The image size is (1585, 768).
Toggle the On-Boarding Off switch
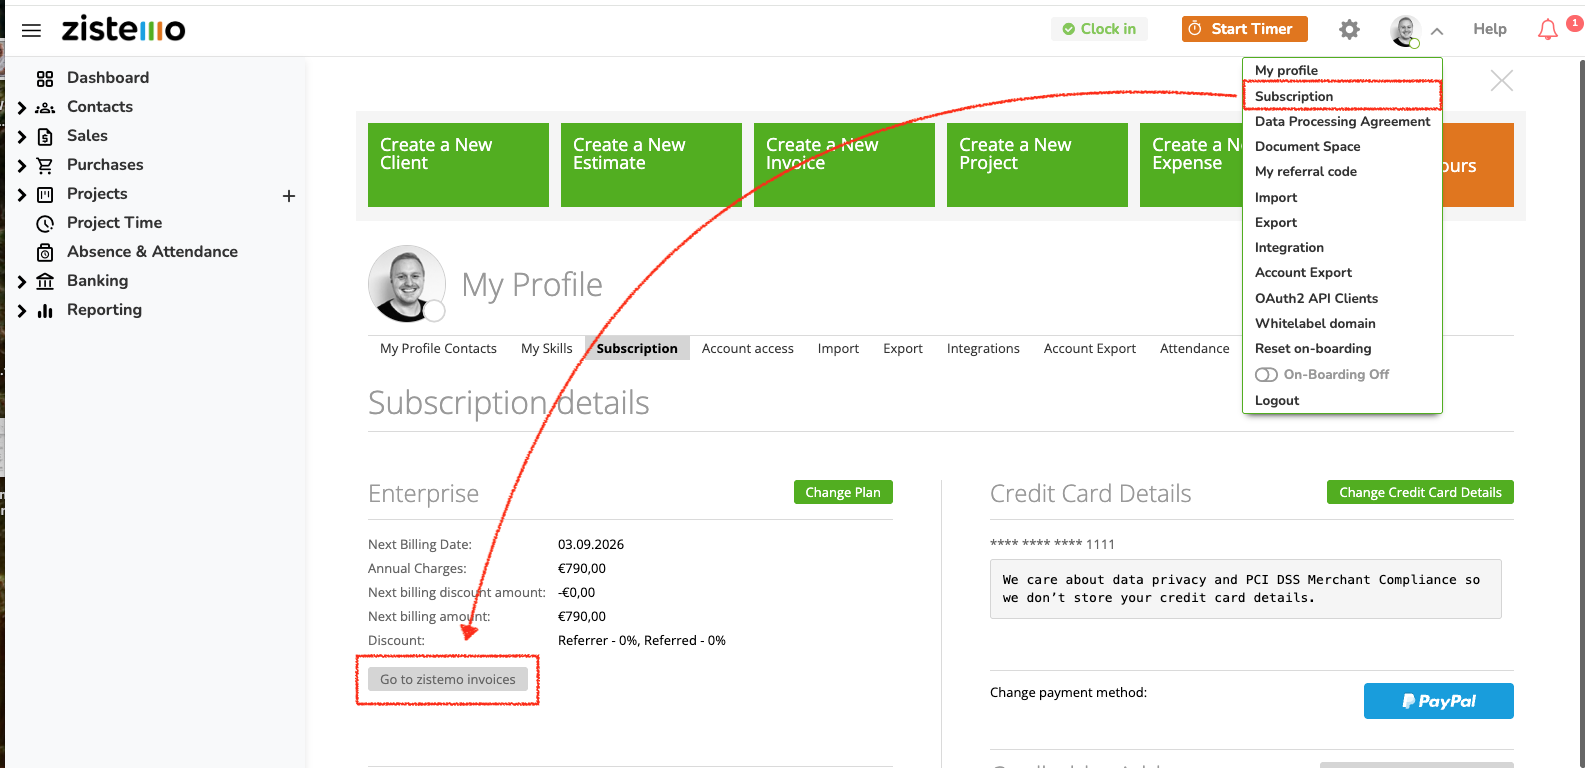(1266, 375)
